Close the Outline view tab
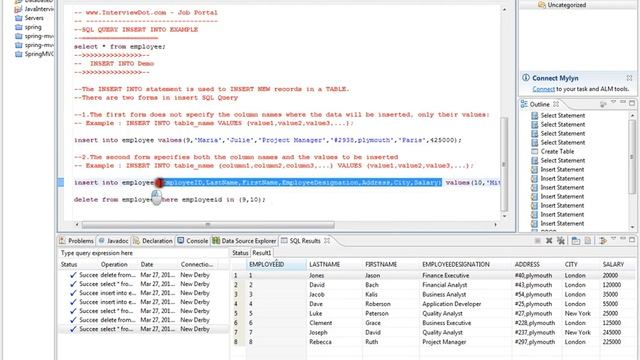 556,104
